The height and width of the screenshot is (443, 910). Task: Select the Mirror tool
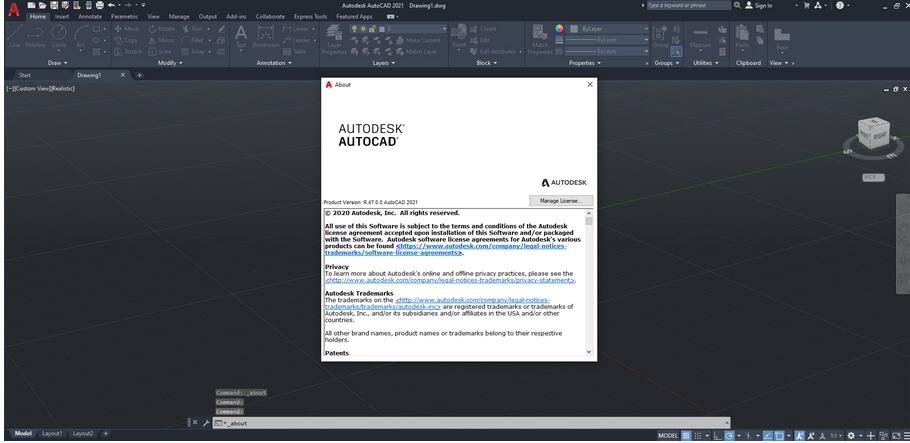pos(161,40)
